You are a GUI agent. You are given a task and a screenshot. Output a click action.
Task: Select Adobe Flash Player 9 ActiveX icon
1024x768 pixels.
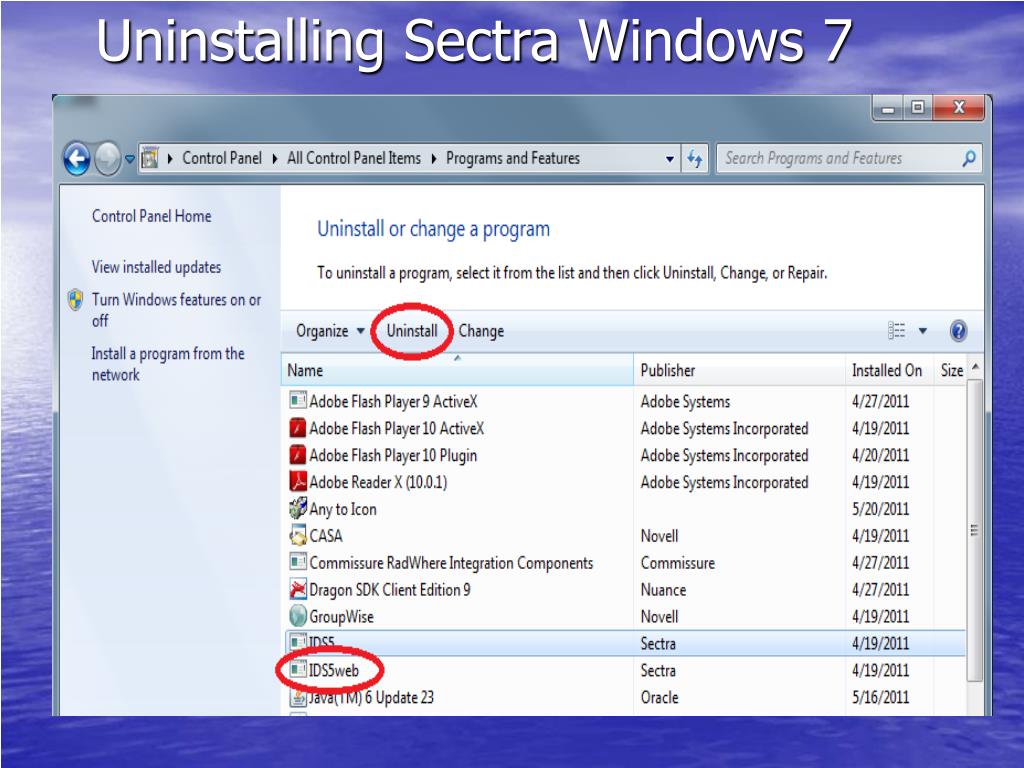click(298, 400)
